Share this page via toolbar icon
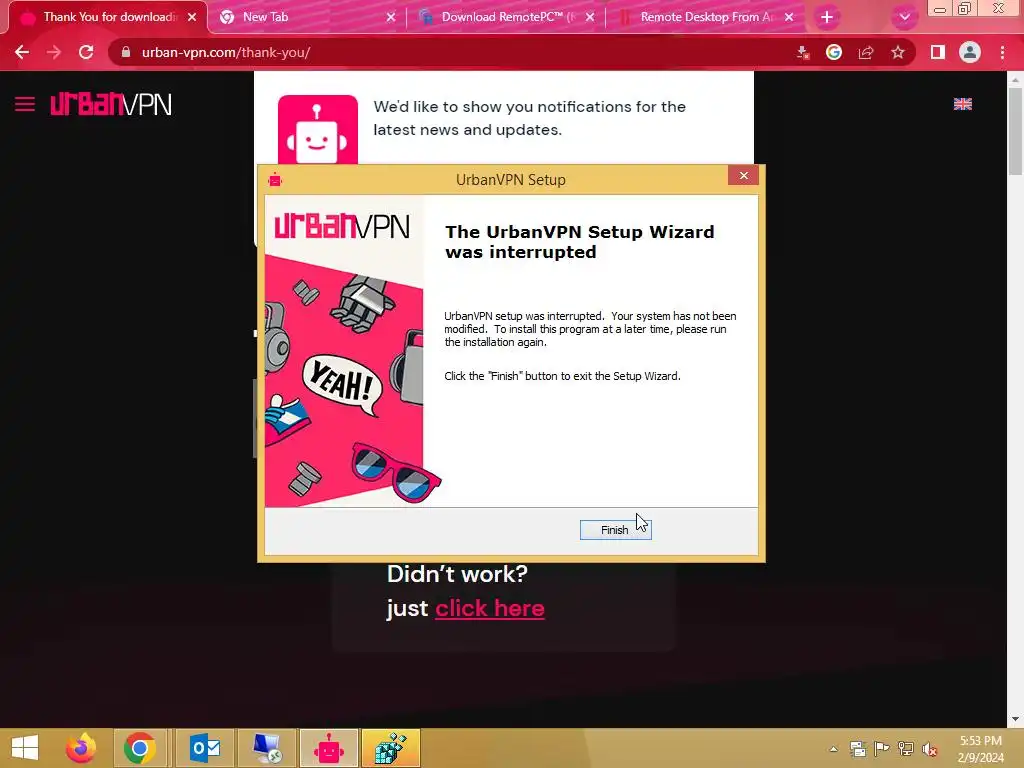This screenshot has width=1024, height=768. (866, 52)
